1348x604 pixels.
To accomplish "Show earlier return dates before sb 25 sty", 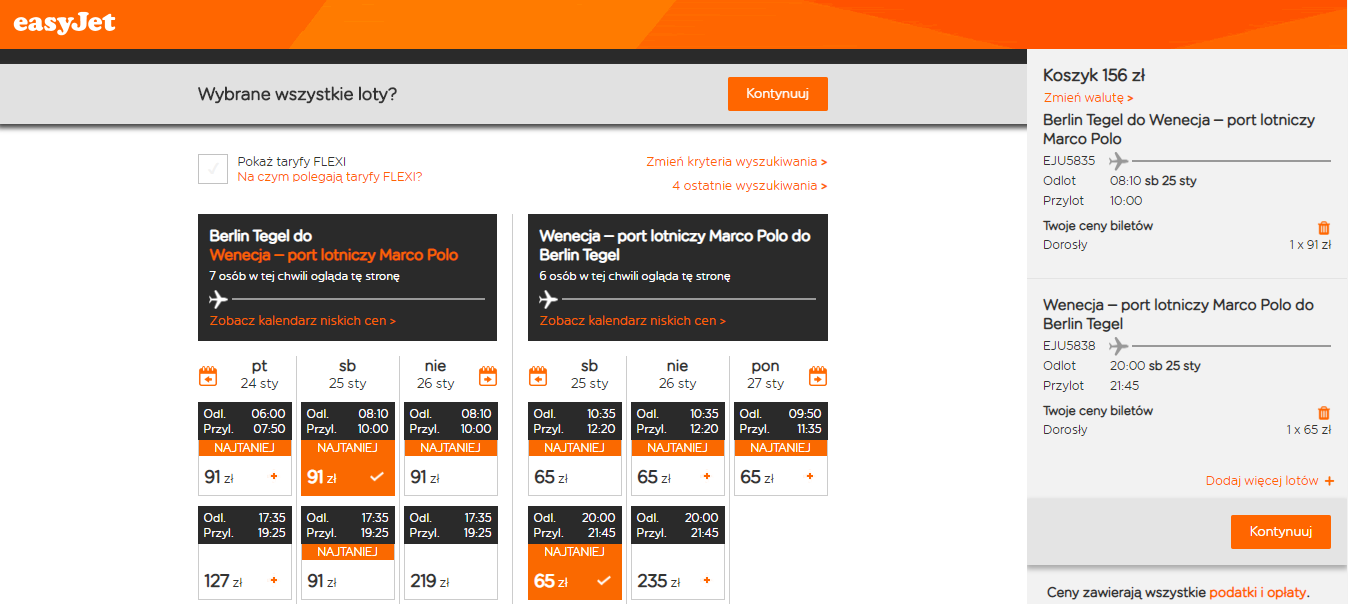I will [538, 376].
